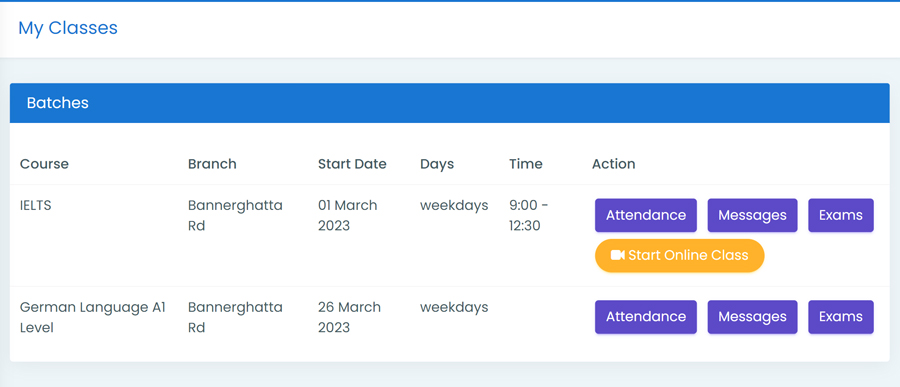The height and width of the screenshot is (387, 900).
Task: Open Attendance for German Language A1 Level
Action: pyautogui.click(x=646, y=317)
